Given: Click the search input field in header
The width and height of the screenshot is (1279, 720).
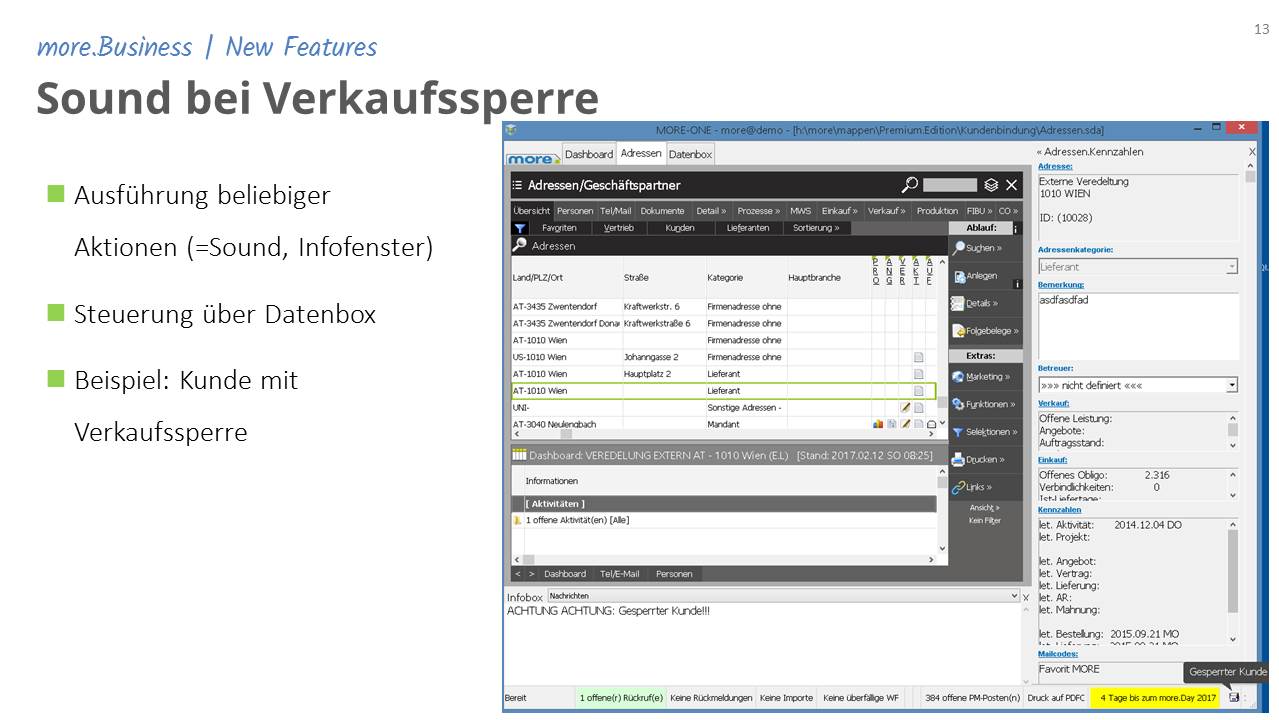Looking at the screenshot, I should click(950, 185).
